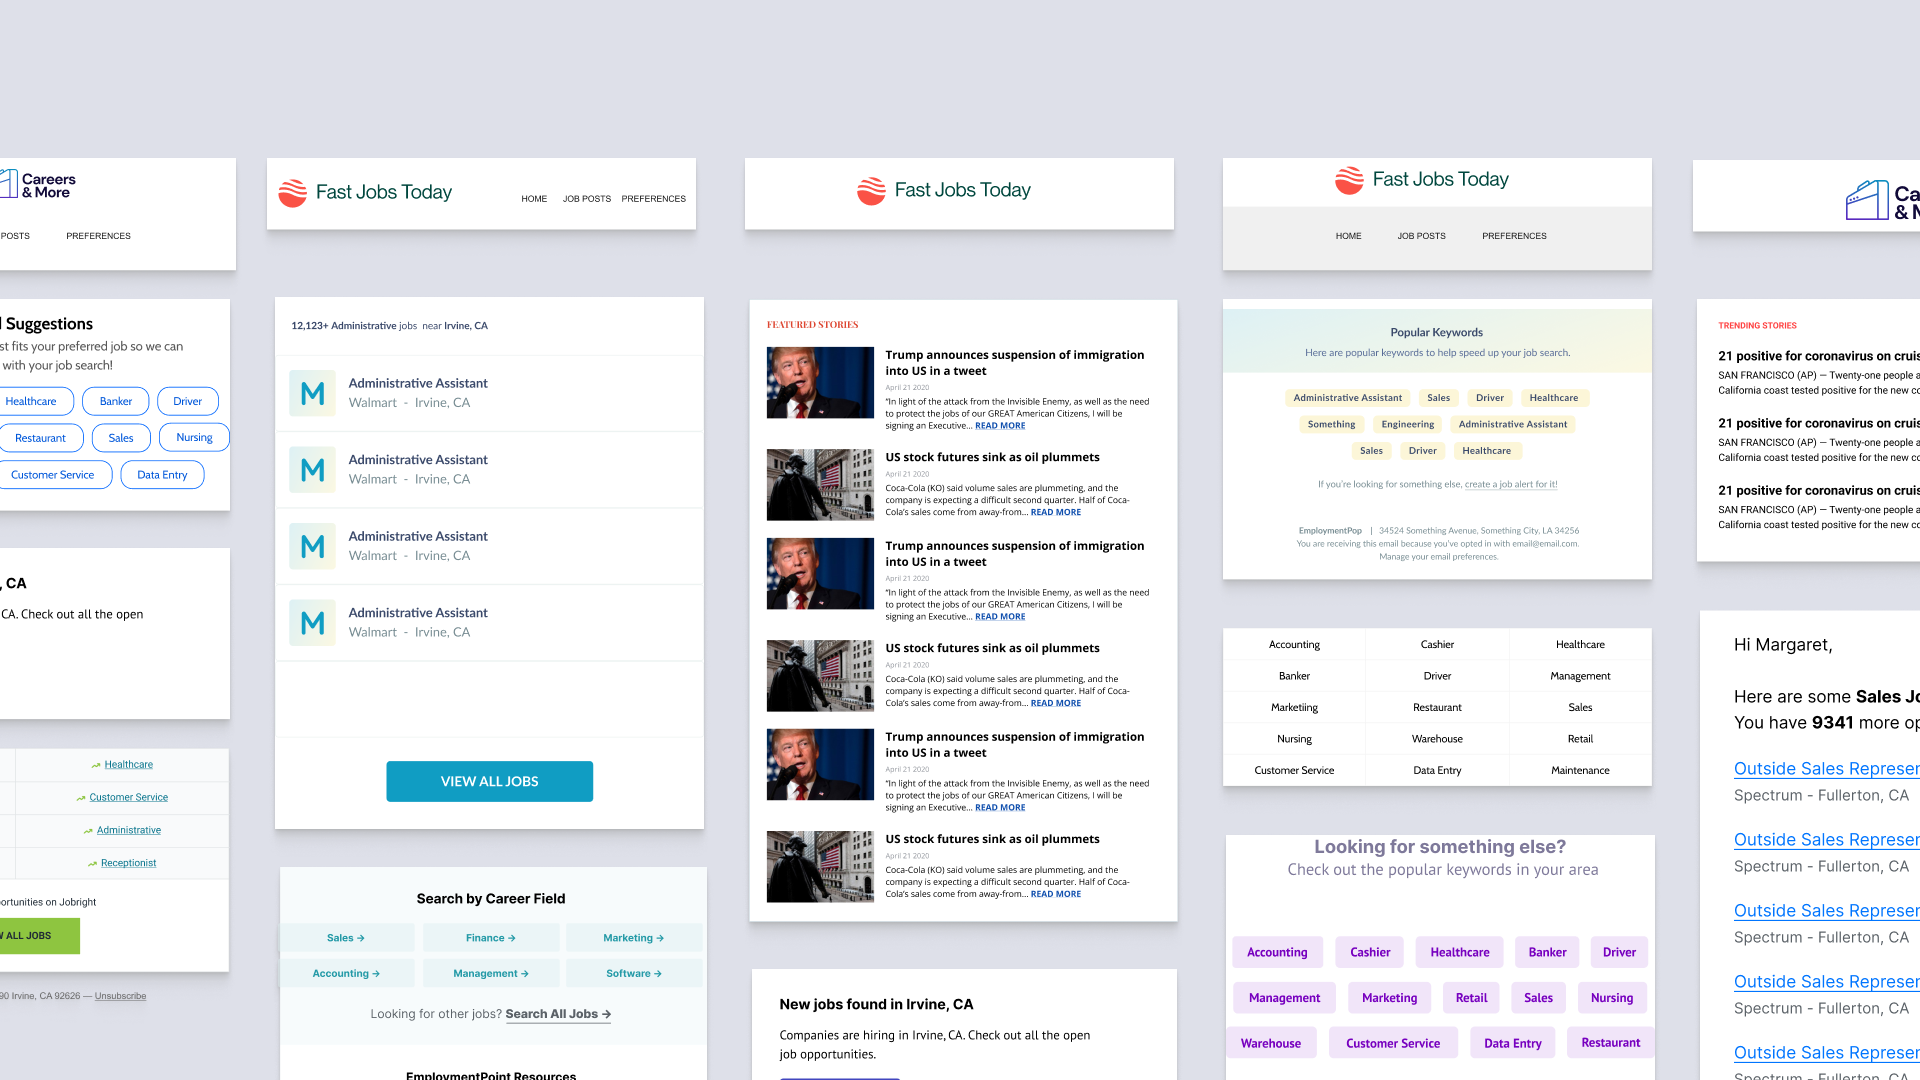Click VIEW ALL JOBS button
This screenshot has width=1920, height=1080.
pos(489,781)
